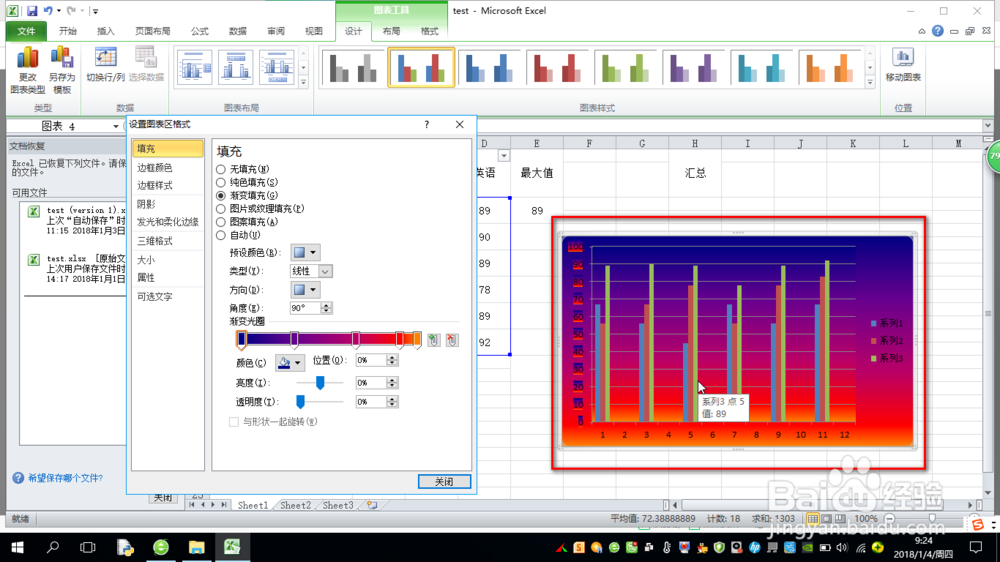Viewport: 1000px width, 562px height.
Task: Select the Pattern fill radio option
Action: 221,222
